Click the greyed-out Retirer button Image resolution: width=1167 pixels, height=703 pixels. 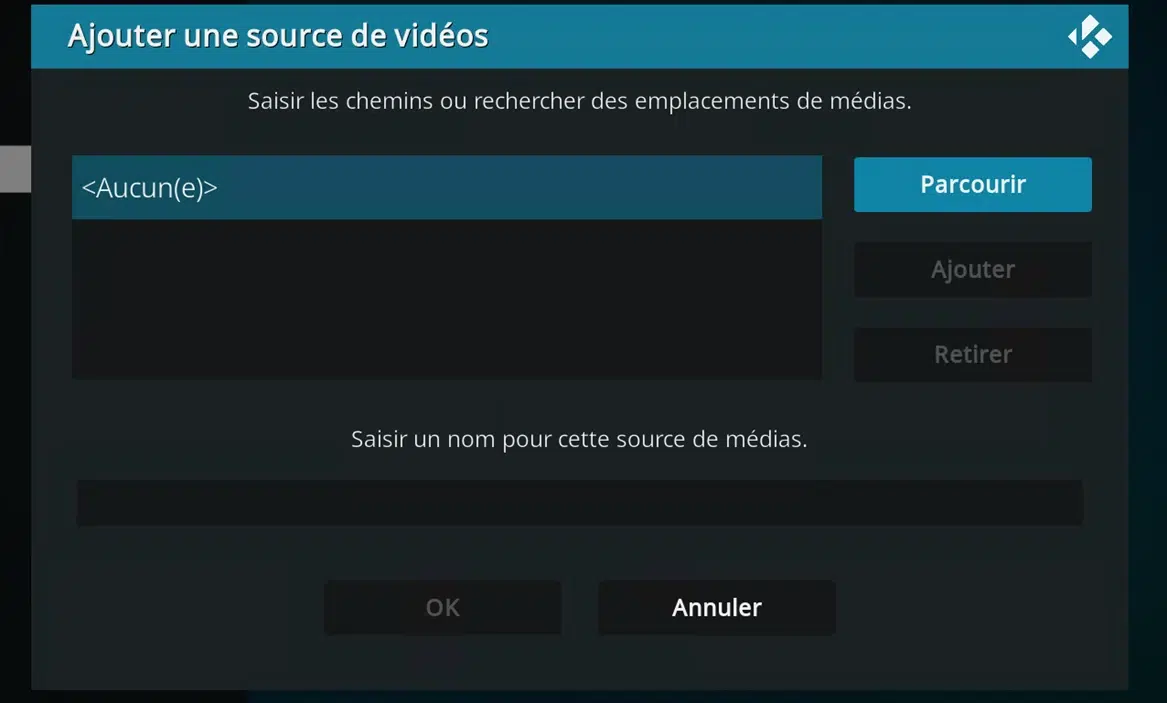972,354
